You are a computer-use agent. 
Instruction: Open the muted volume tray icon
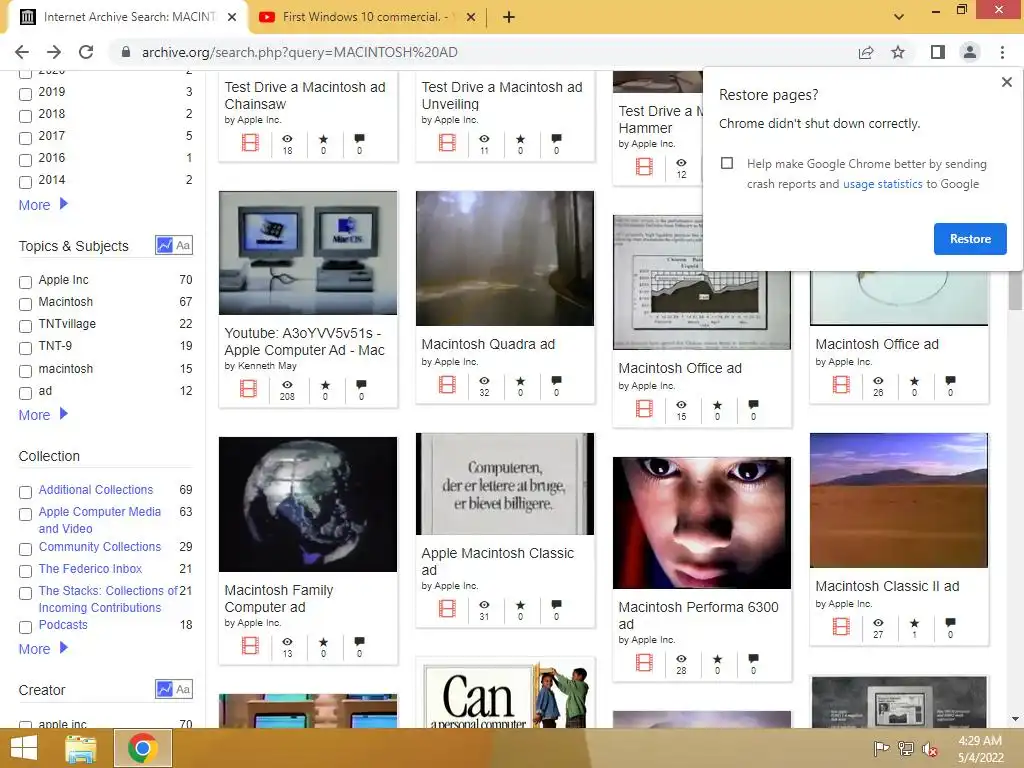929,749
